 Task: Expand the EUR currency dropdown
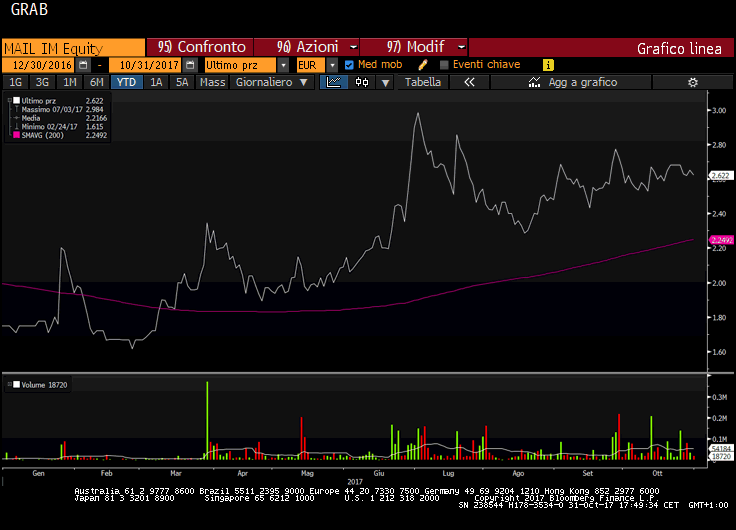(x=333, y=64)
